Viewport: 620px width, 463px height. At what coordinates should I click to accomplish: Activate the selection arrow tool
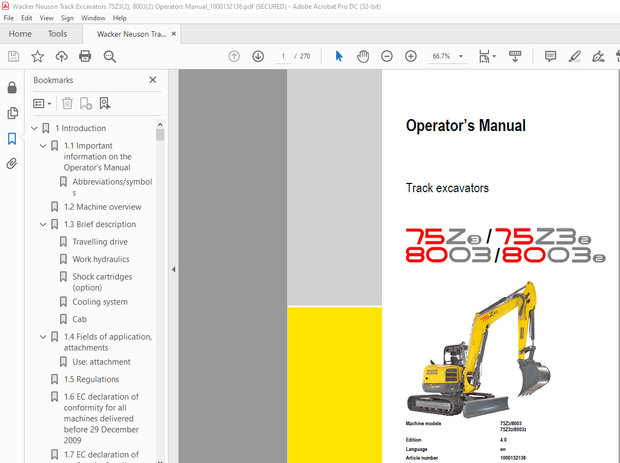[x=339, y=57]
